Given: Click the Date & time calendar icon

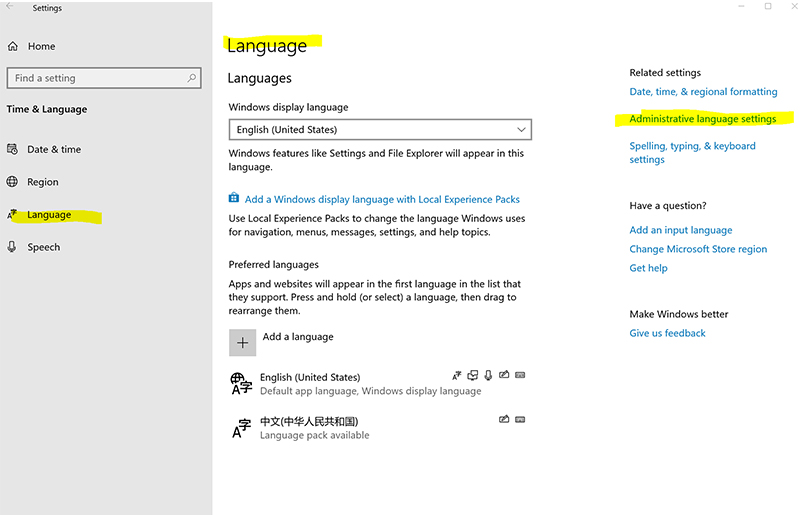Looking at the screenshot, I should (12, 150).
